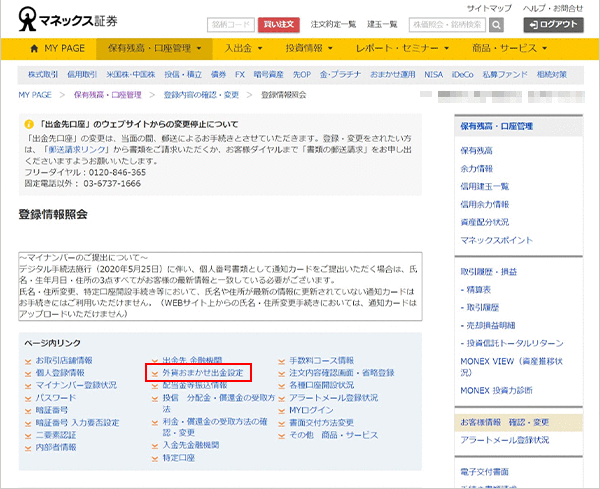Select 私募ファンド in the product bar
Image resolution: width=600 pixels, height=489 pixels.
[x=505, y=75]
